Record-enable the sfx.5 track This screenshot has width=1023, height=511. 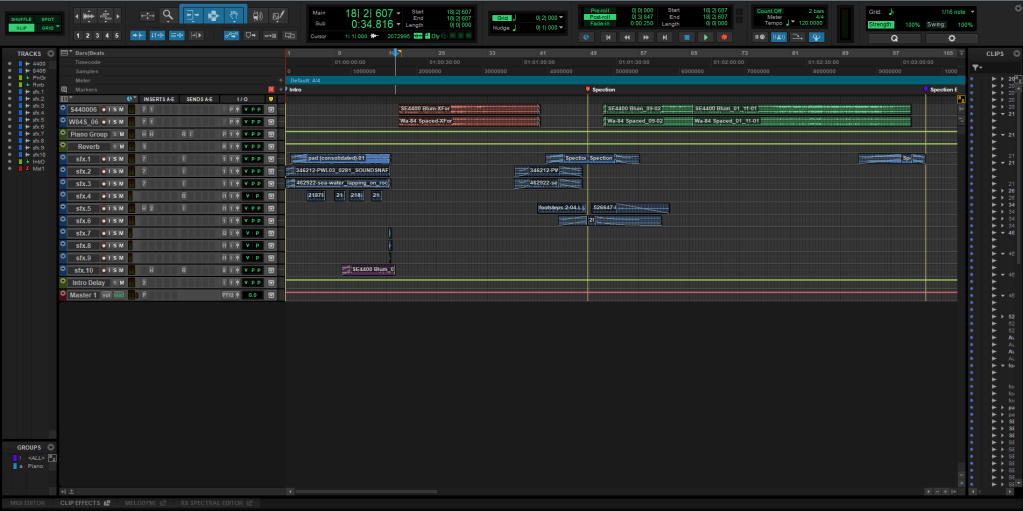click(x=104, y=208)
